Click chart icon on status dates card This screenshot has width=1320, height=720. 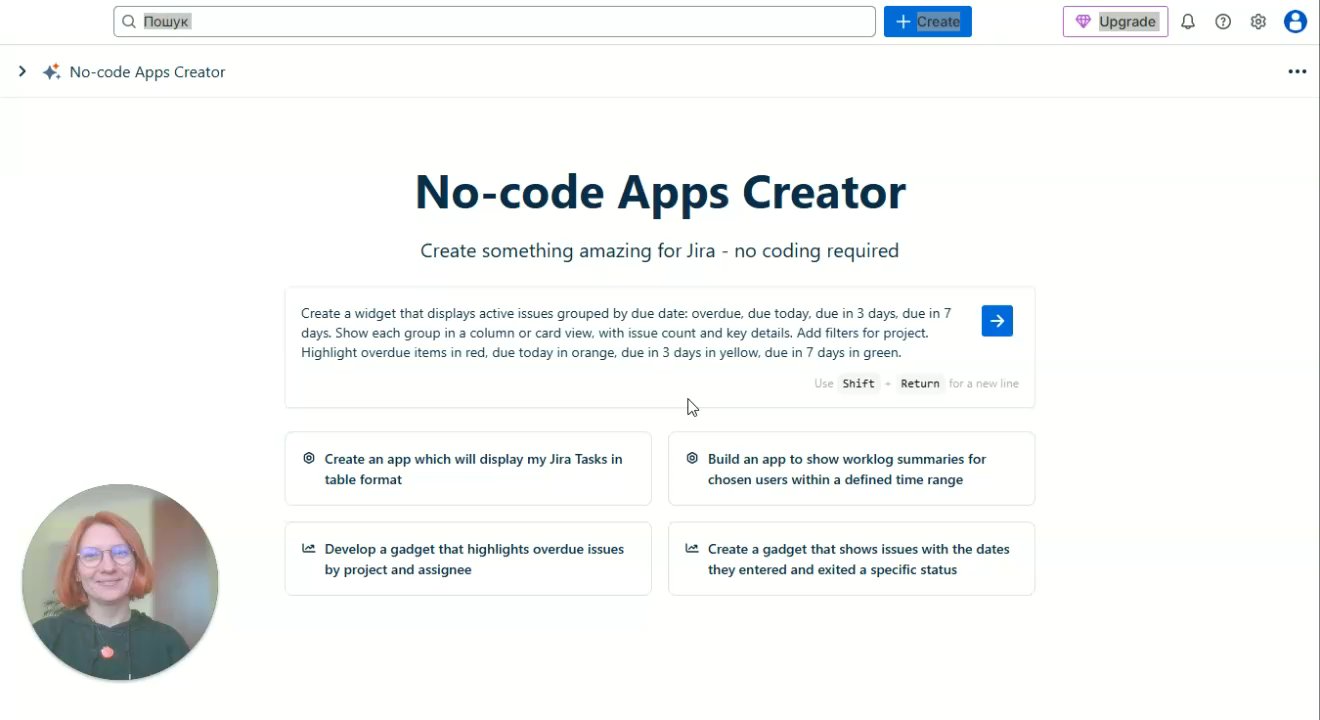point(692,549)
